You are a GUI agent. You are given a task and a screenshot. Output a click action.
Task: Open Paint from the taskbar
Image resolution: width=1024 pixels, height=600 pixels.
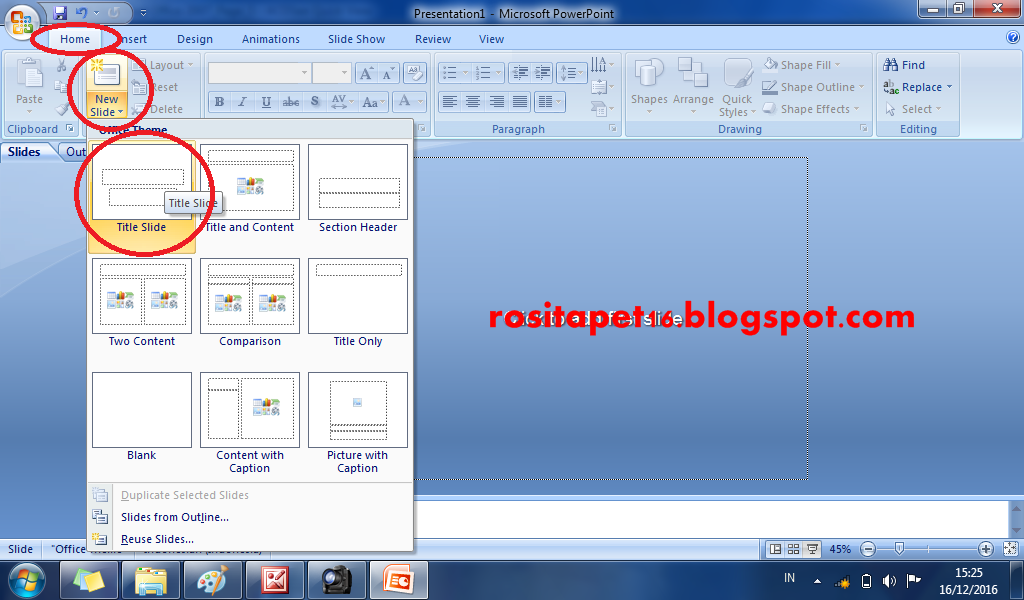(213, 580)
